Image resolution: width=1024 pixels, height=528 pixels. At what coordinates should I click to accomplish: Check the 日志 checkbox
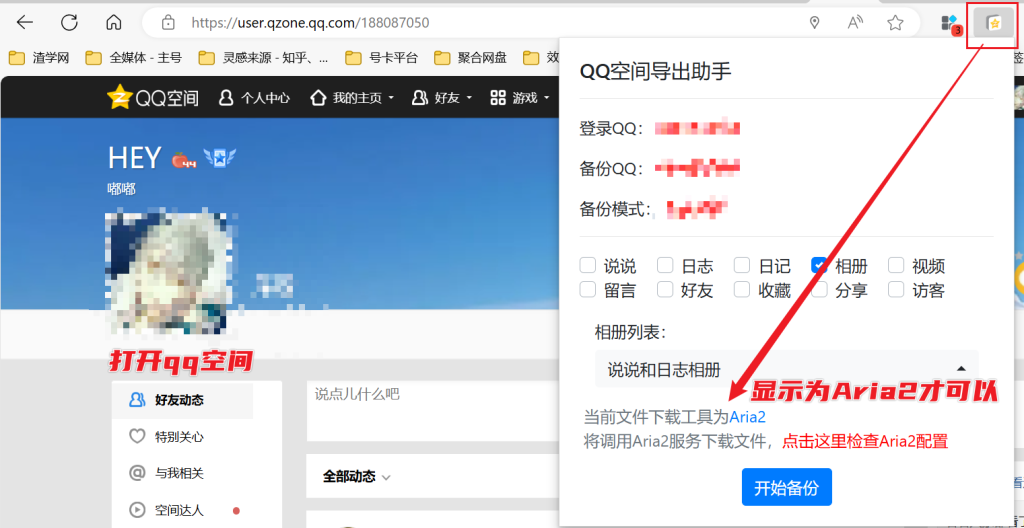[x=665, y=265]
